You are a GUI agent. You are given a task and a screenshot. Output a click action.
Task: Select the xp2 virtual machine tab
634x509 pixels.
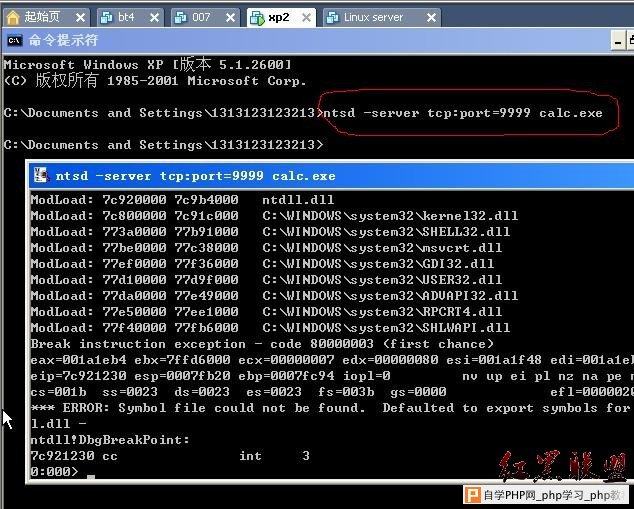(281, 17)
